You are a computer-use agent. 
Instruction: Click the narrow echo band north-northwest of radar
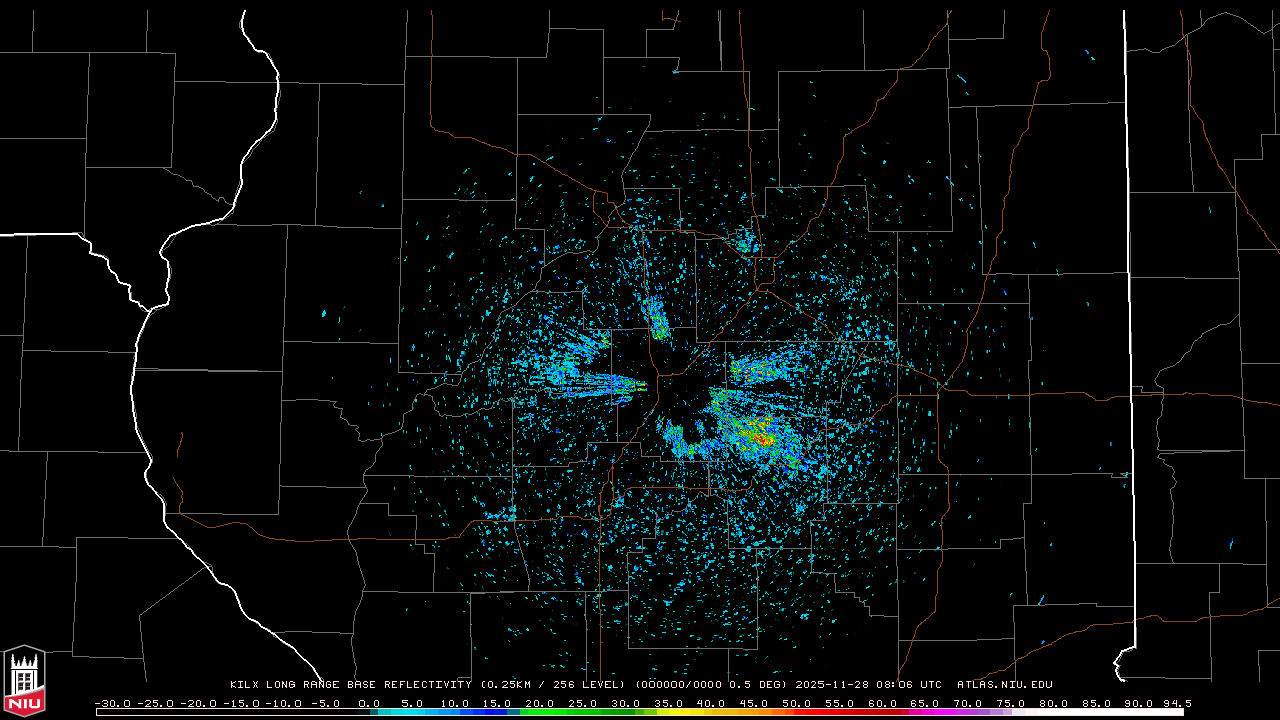coord(658,319)
